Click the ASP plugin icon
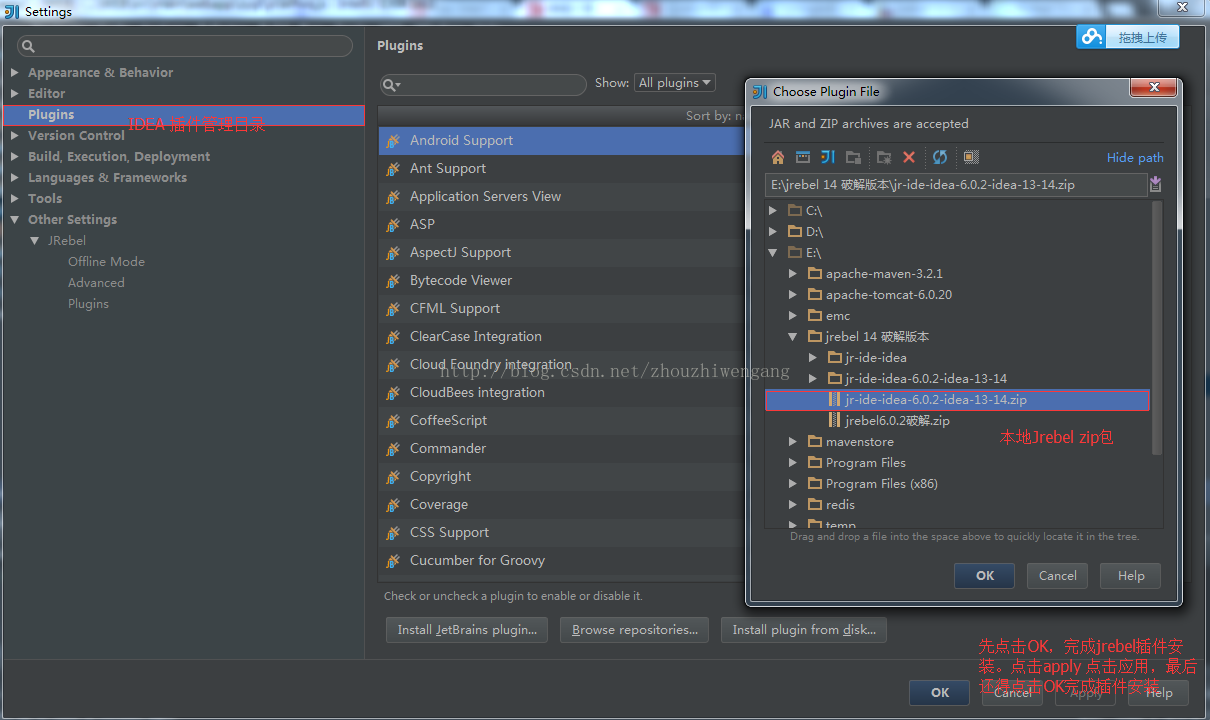The image size is (1210, 720). (393, 225)
